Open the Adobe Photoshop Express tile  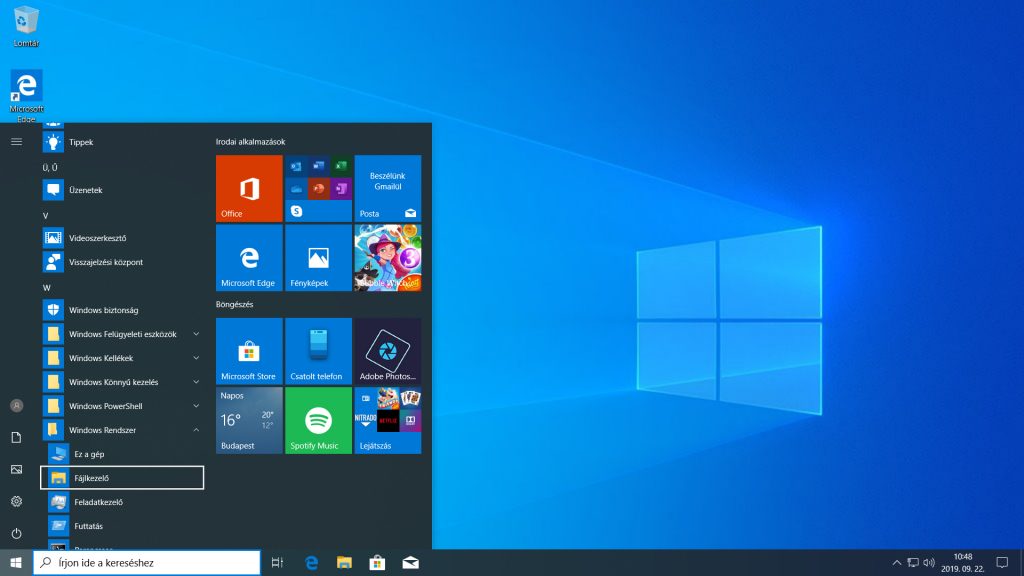click(387, 351)
